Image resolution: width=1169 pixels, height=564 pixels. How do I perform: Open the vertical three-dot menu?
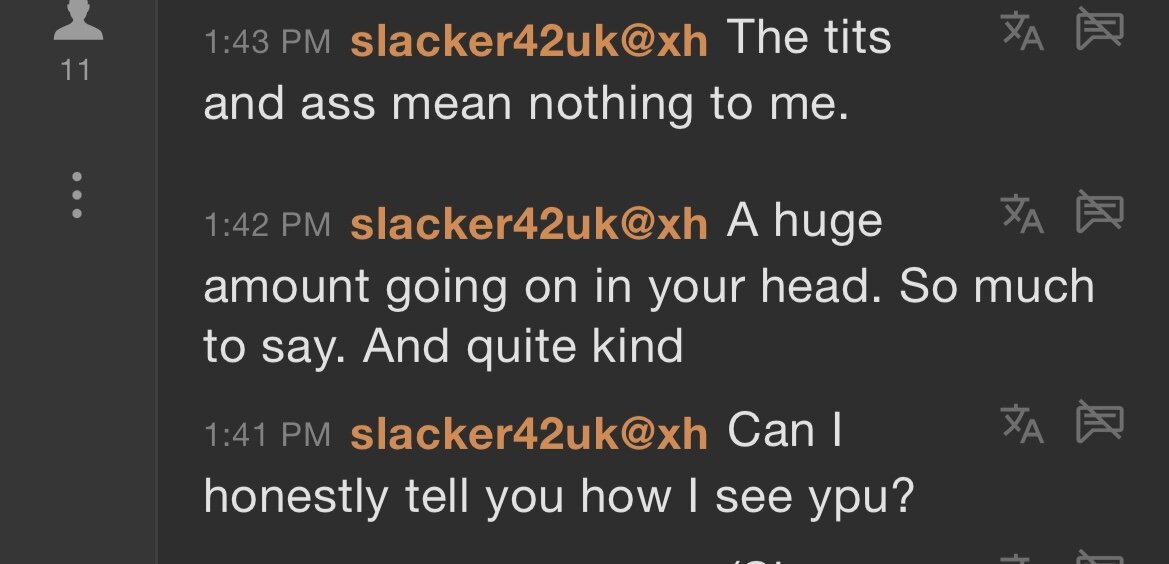pyautogui.click(x=77, y=196)
